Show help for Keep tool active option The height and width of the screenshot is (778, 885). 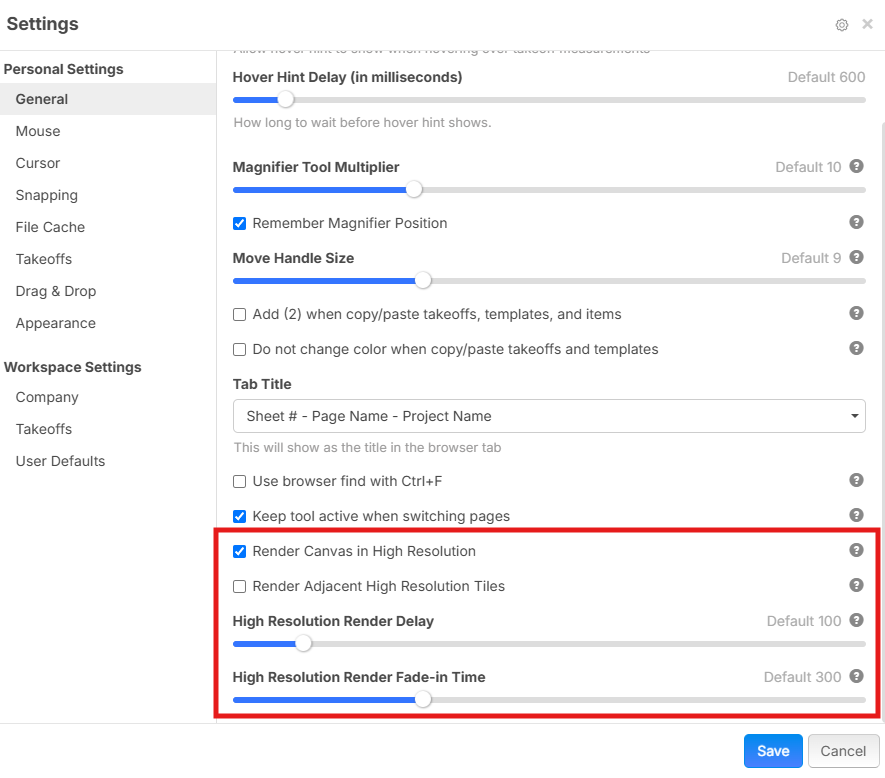(856, 515)
